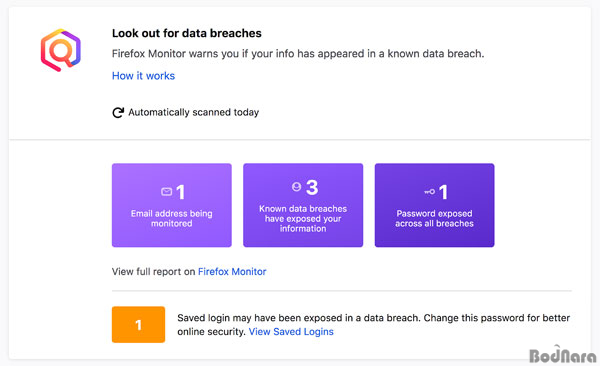Open the How it works link
Screen dimensions: 600x366
pyautogui.click(x=143, y=76)
